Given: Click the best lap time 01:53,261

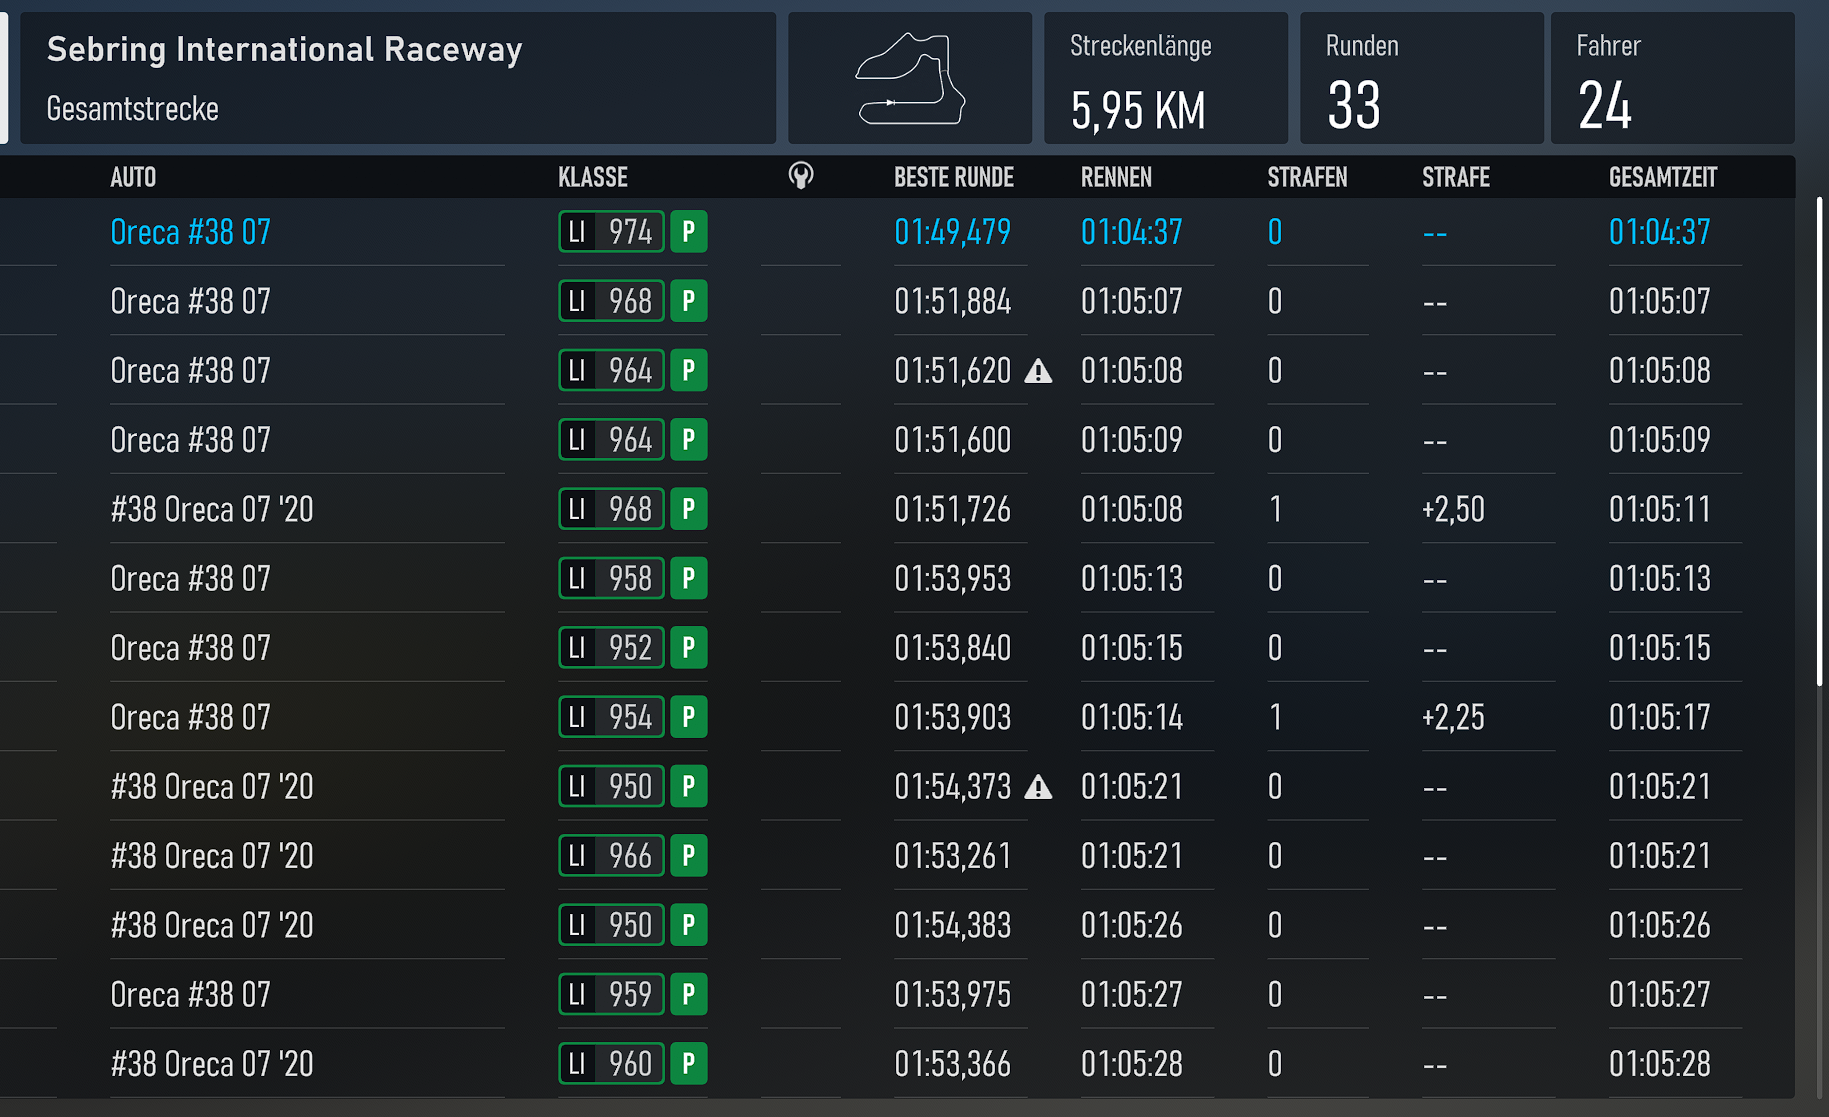Looking at the screenshot, I should click(952, 856).
